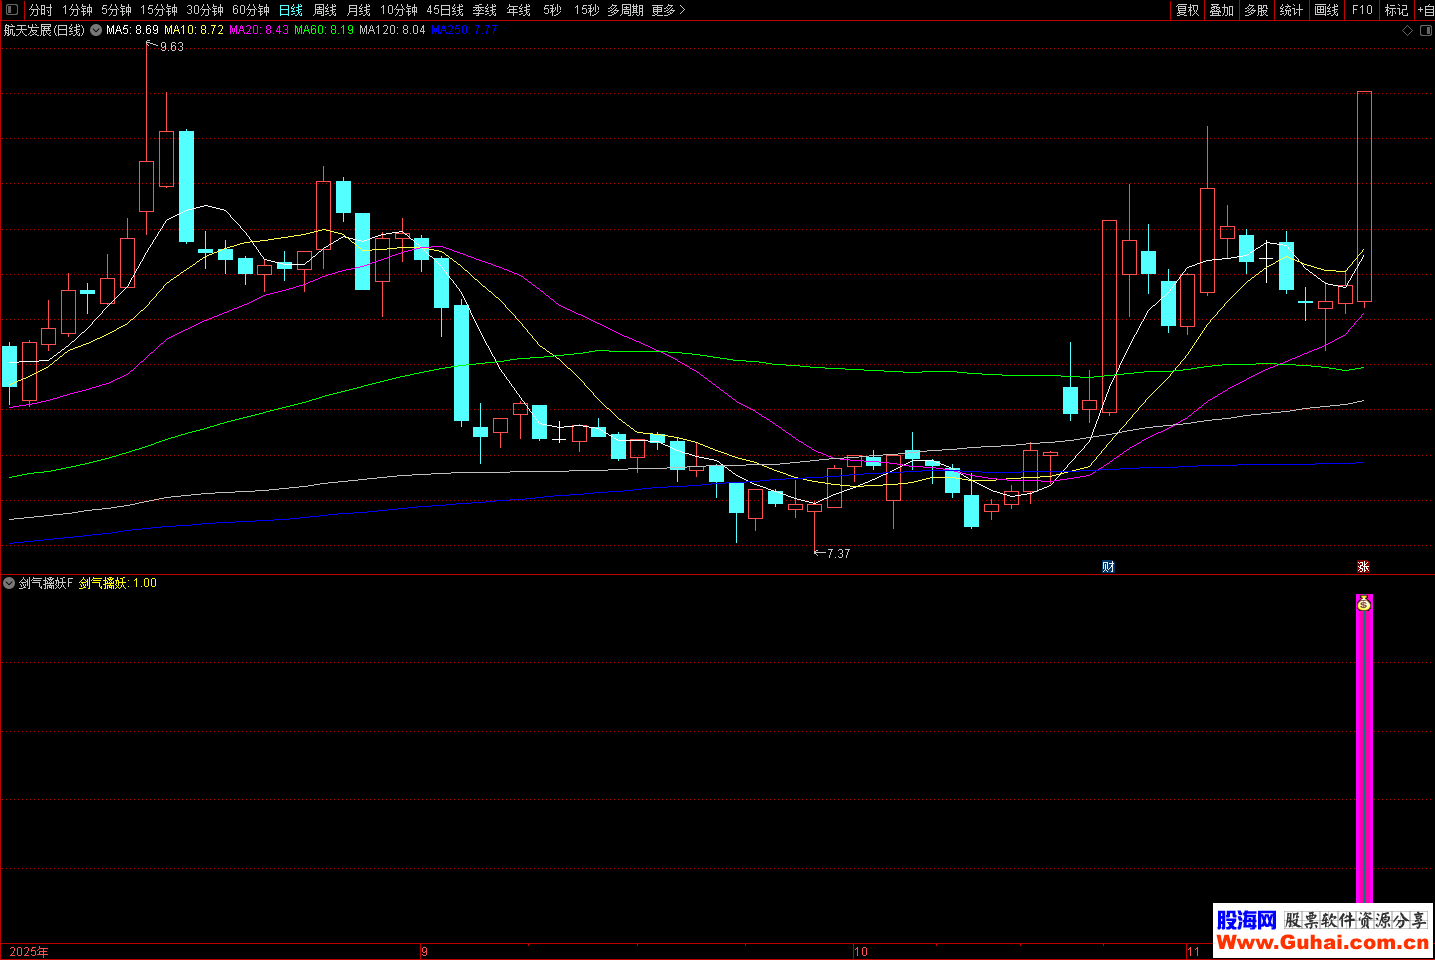The width and height of the screenshot is (1435, 960).
Task: Click the +自 add-to-watchlist button
Action: [1425, 10]
